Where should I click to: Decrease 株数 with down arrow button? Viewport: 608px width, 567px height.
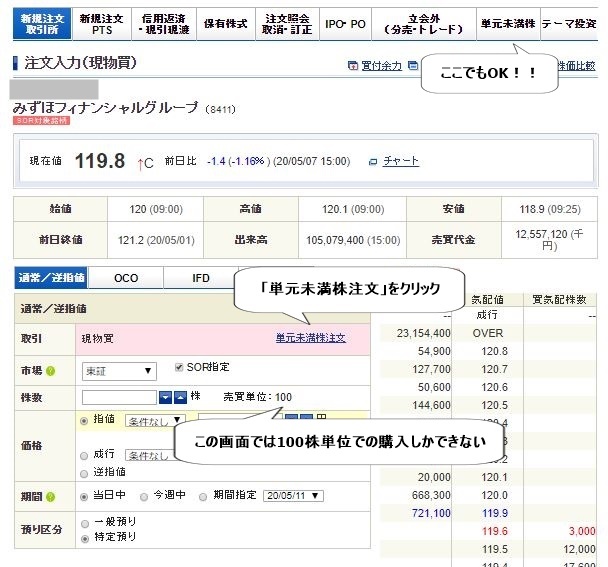click(x=166, y=398)
